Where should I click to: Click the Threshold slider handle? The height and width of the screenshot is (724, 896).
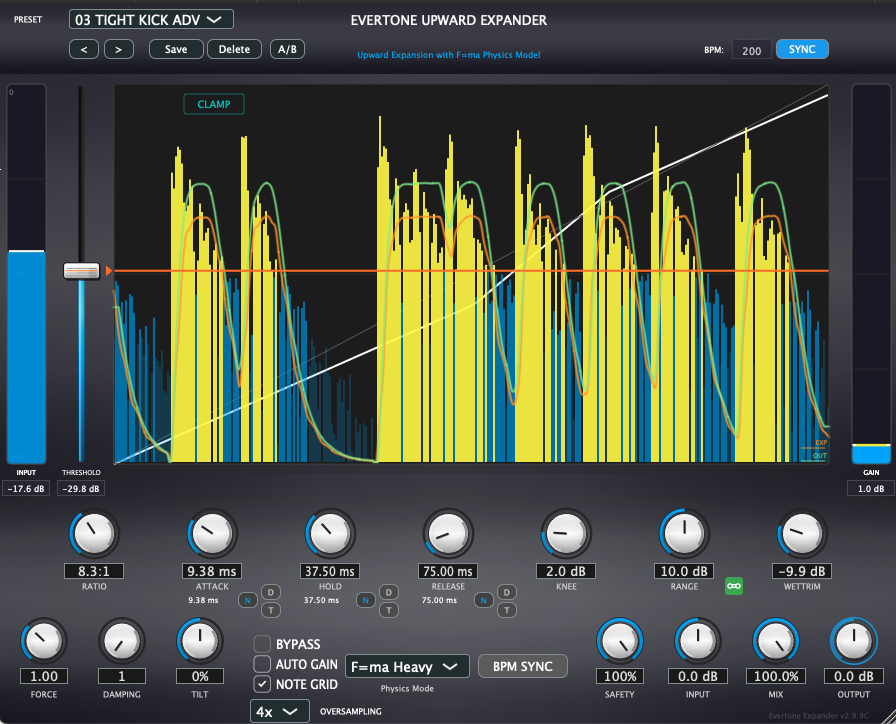point(81,271)
